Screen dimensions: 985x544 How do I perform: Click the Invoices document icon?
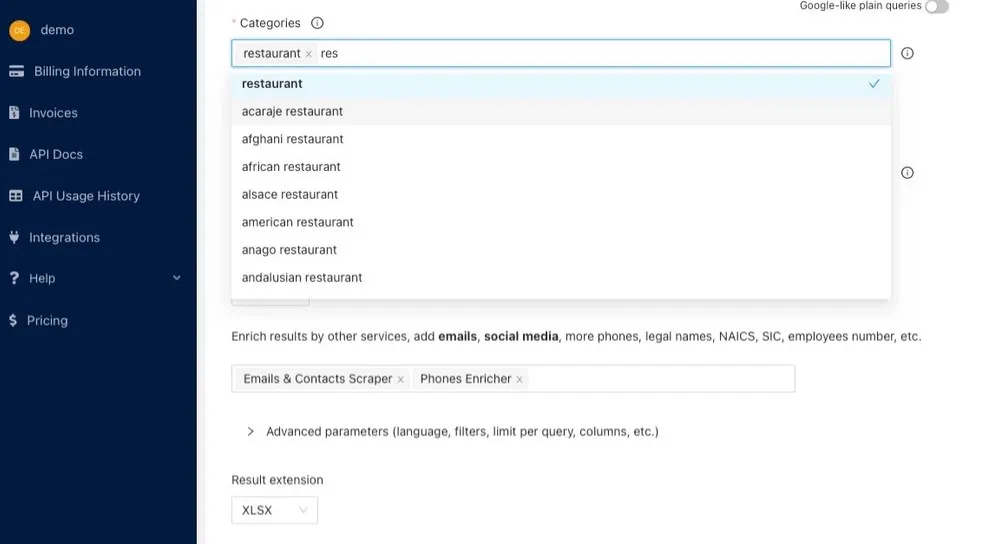[14, 113]
